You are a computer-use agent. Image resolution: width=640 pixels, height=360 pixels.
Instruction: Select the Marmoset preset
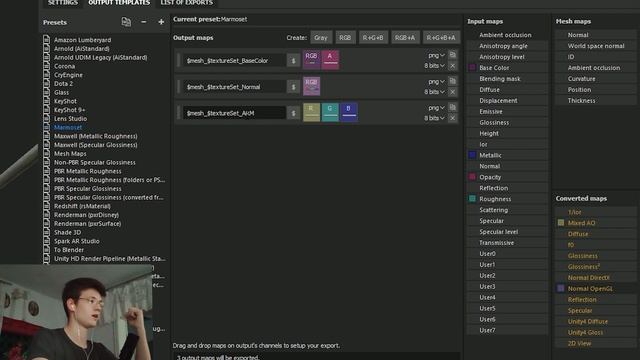(68, 127)
